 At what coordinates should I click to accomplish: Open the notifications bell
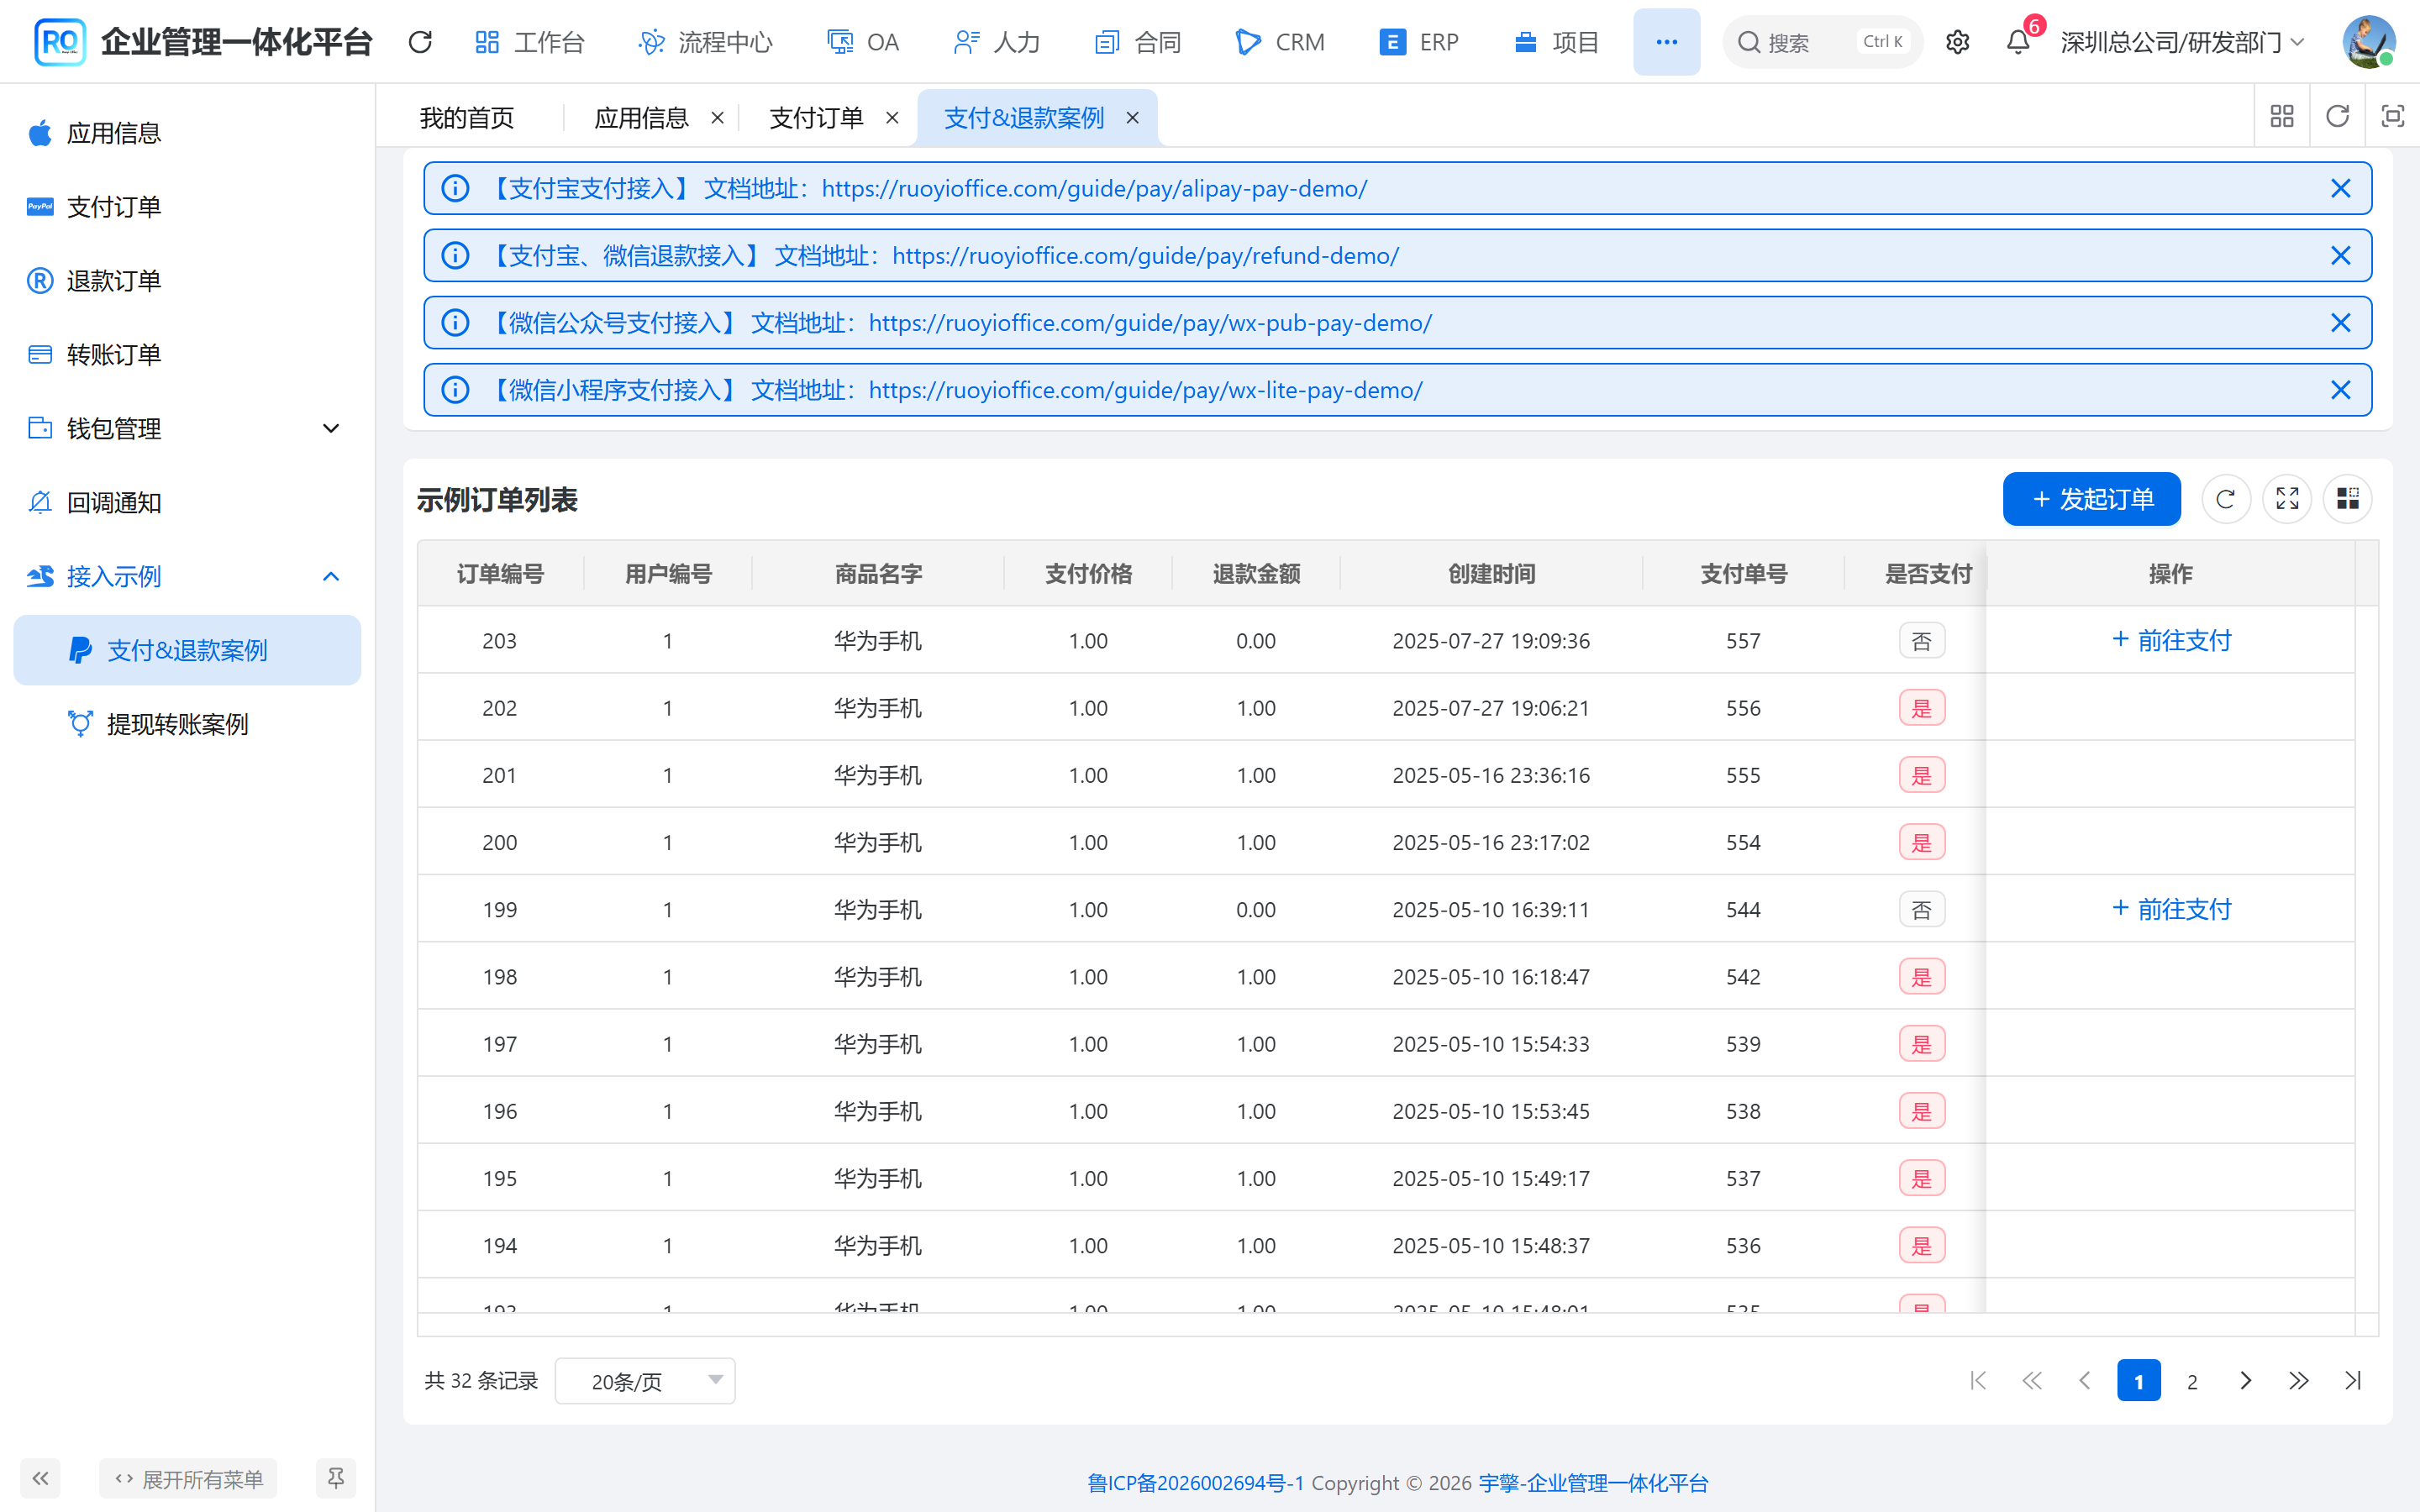tap(2018, 42)
